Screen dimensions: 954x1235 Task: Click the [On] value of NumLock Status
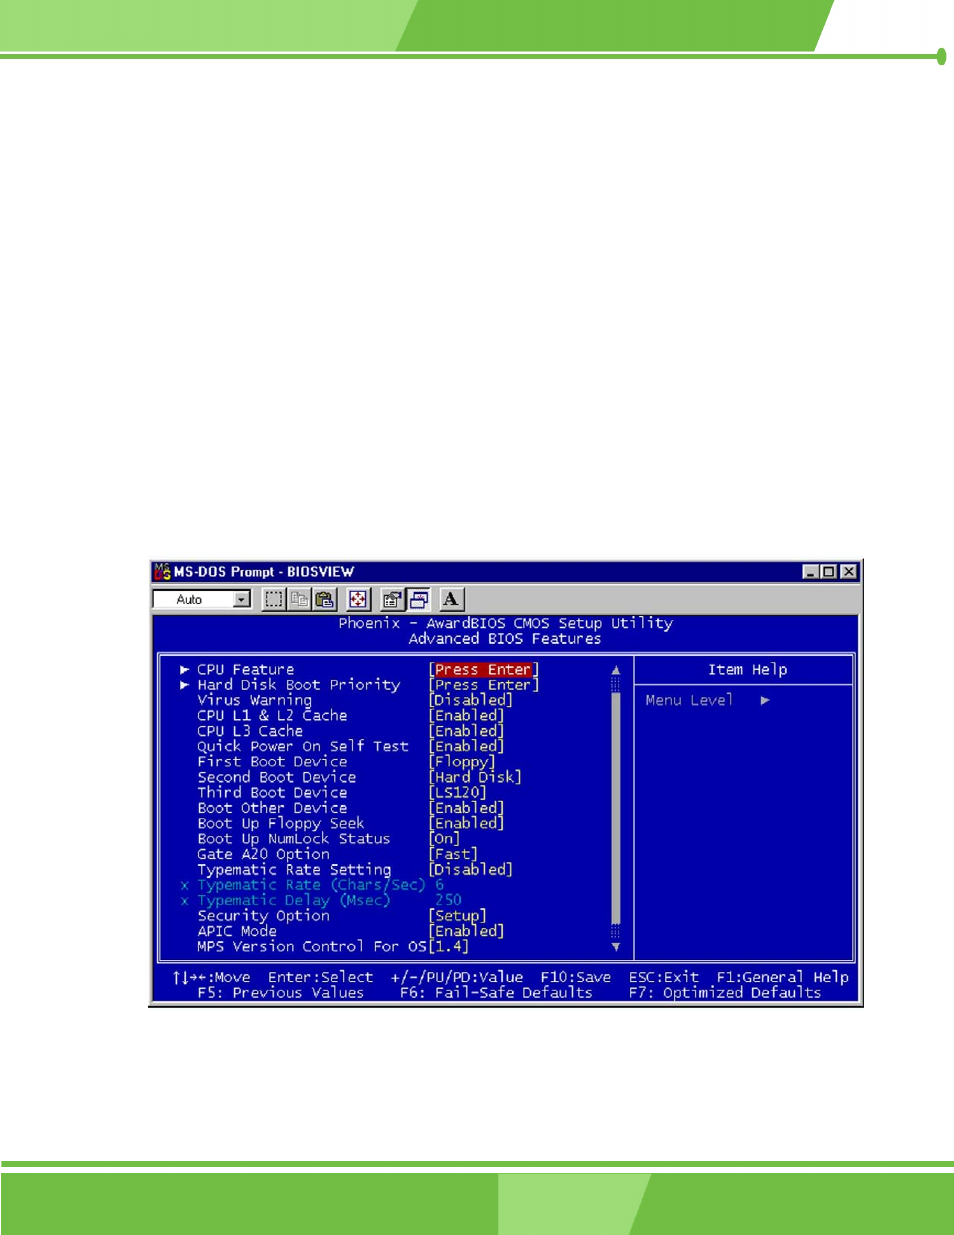[x=444, y=839]
